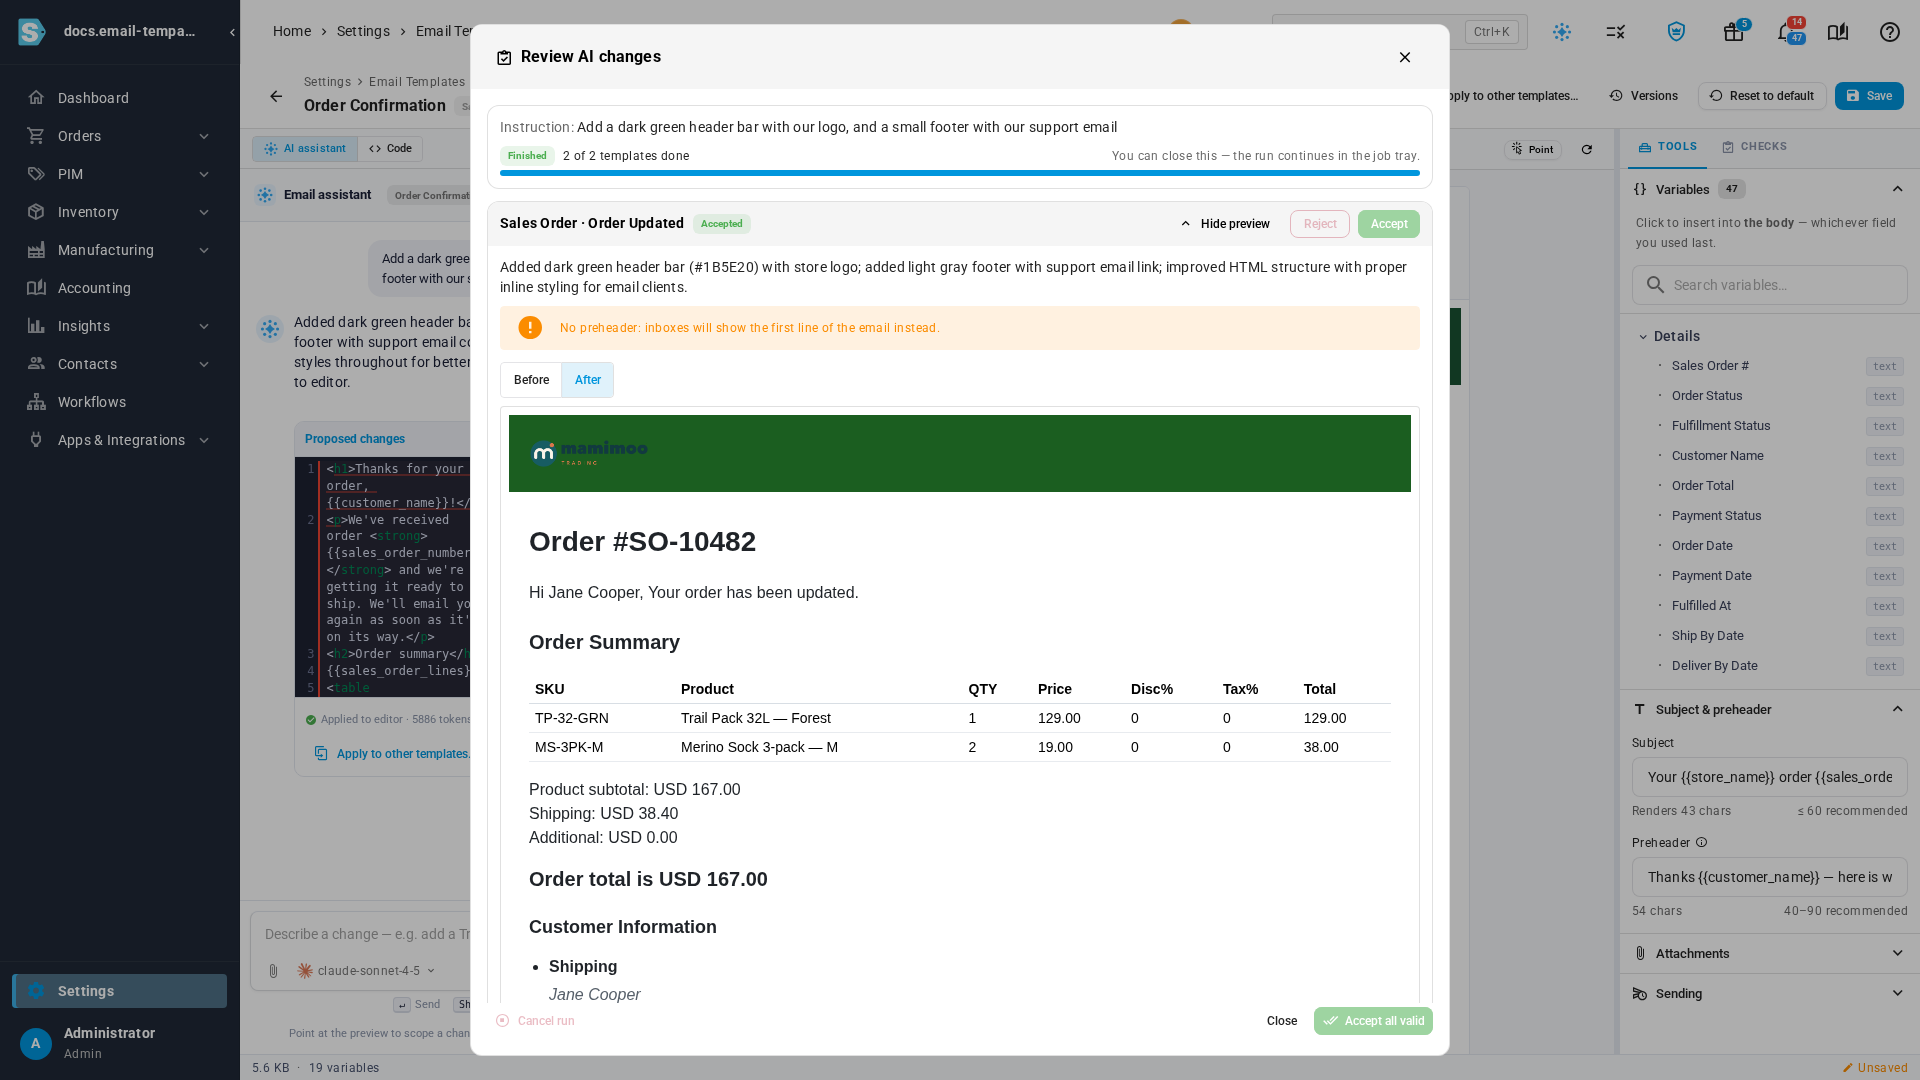Click the Administrator profile avatar
Image resolution: width=1920 pixels, height=1080 pixels.
click(36, 1043)
